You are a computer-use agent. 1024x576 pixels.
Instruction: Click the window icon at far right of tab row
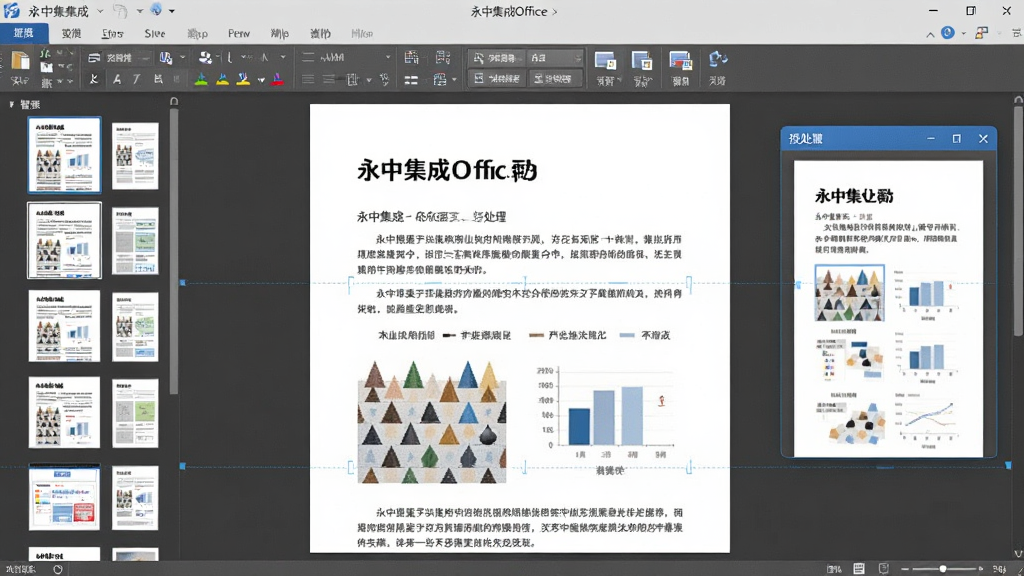pyautogui.click(x=1017, y=33)
